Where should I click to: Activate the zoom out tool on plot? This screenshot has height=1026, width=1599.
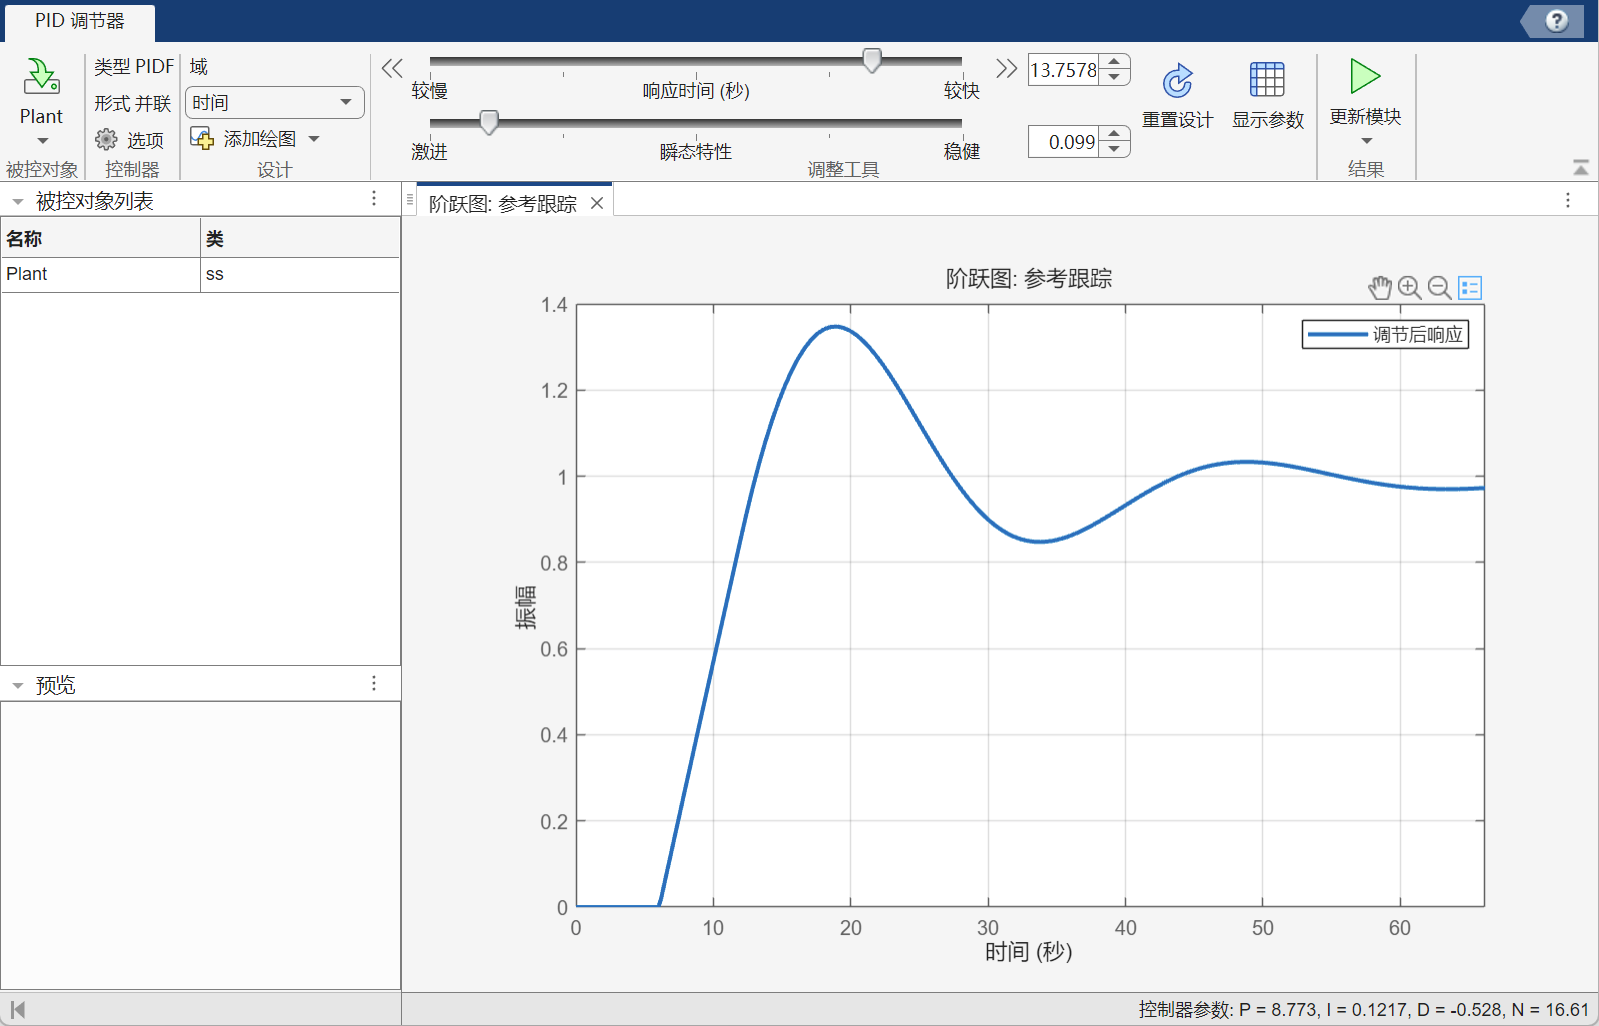tap(1439, 288)
